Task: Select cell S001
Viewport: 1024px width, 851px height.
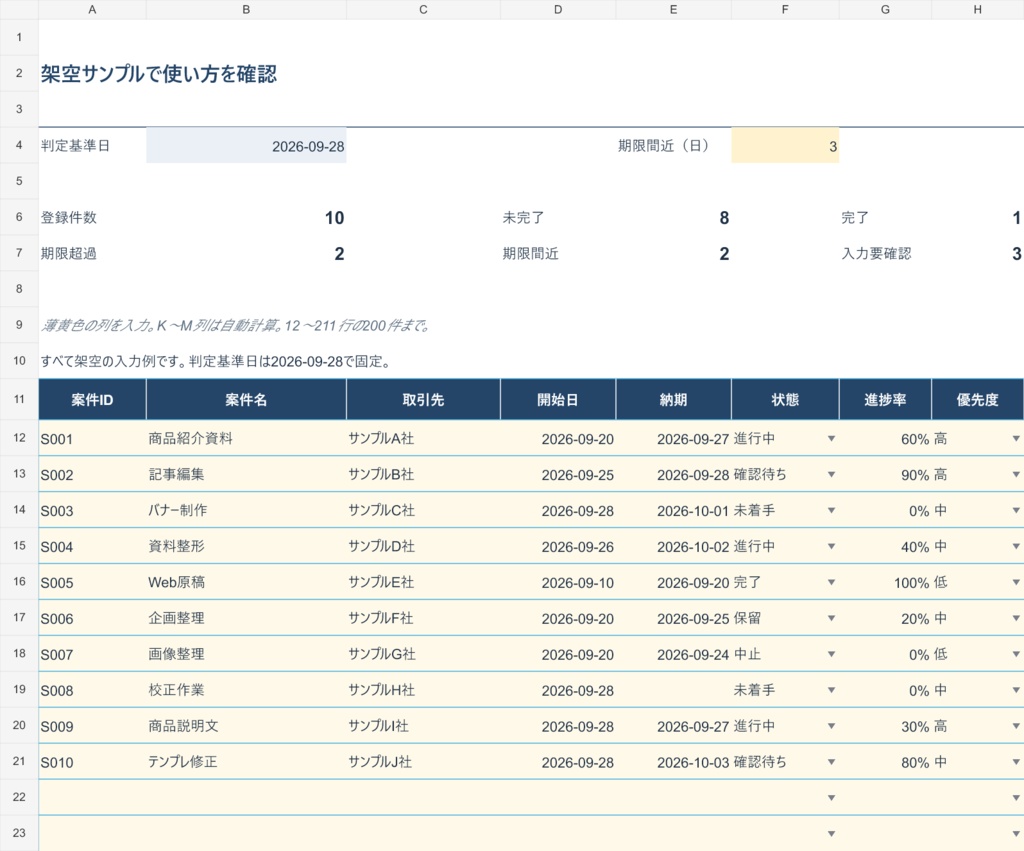Action: [x=92, y=438]
